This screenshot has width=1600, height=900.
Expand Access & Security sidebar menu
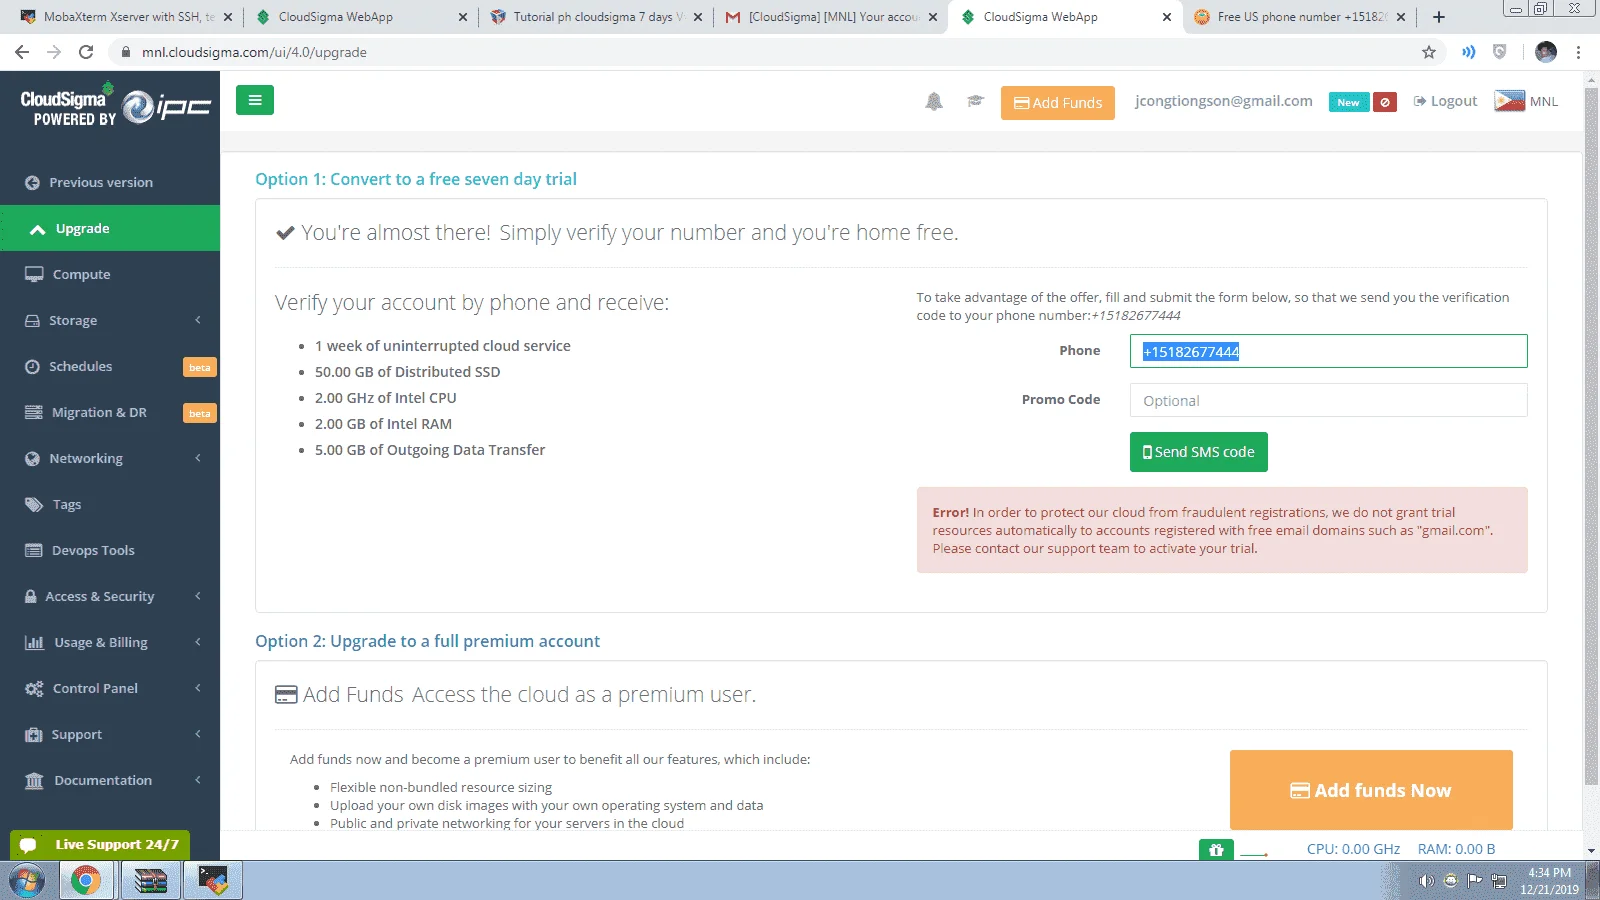click(x=110, y=596)
